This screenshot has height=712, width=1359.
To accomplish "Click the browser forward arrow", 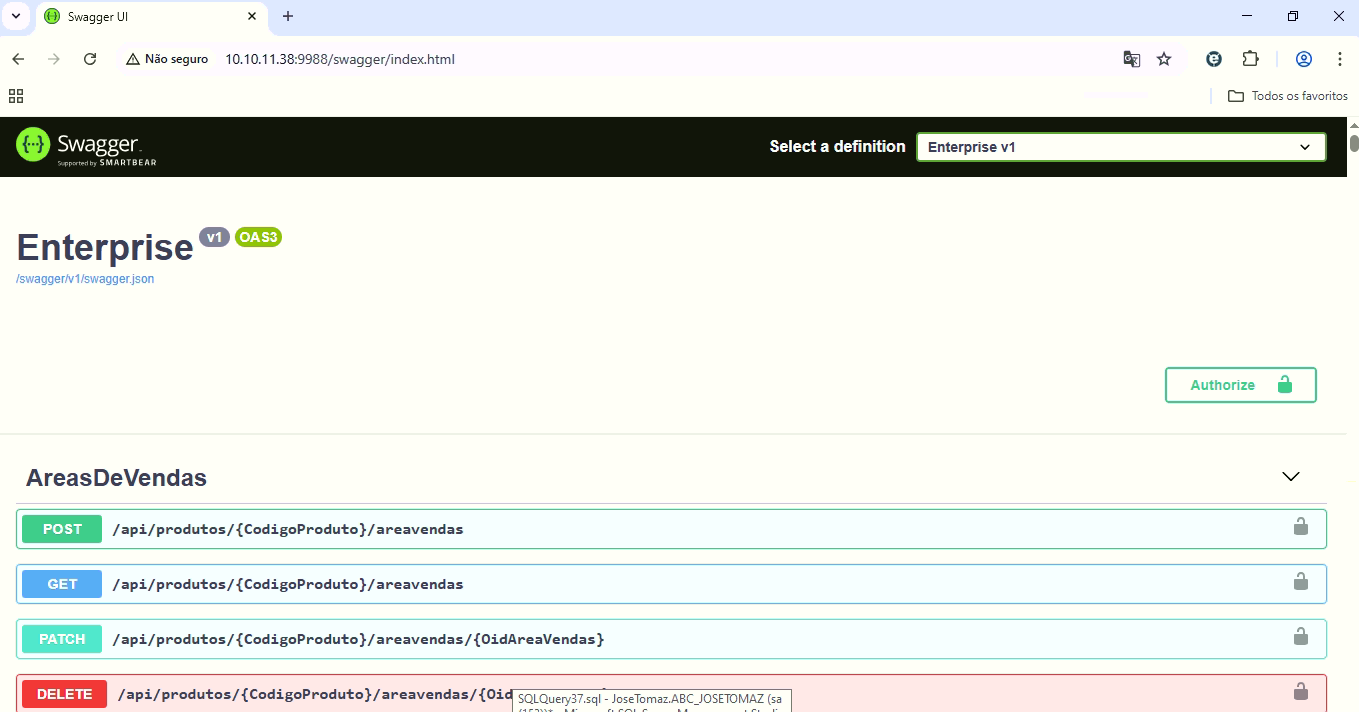I will tap(54, 59).
